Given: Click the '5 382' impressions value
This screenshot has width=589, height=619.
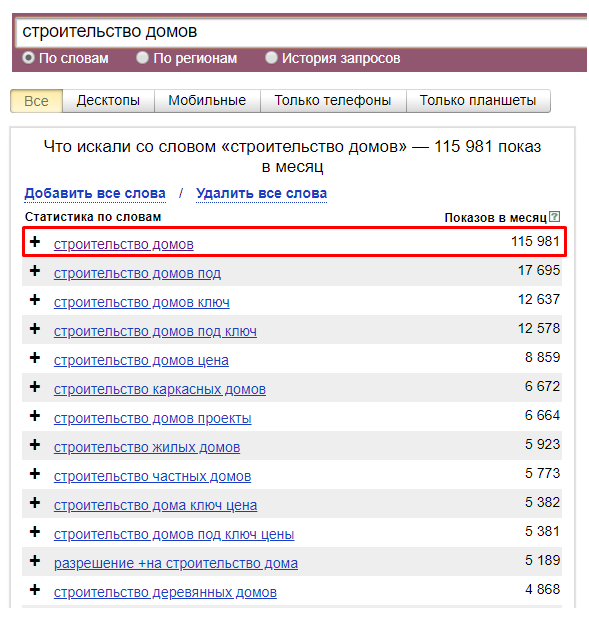Looking at the screenshot, I should (x=542, y=502).
